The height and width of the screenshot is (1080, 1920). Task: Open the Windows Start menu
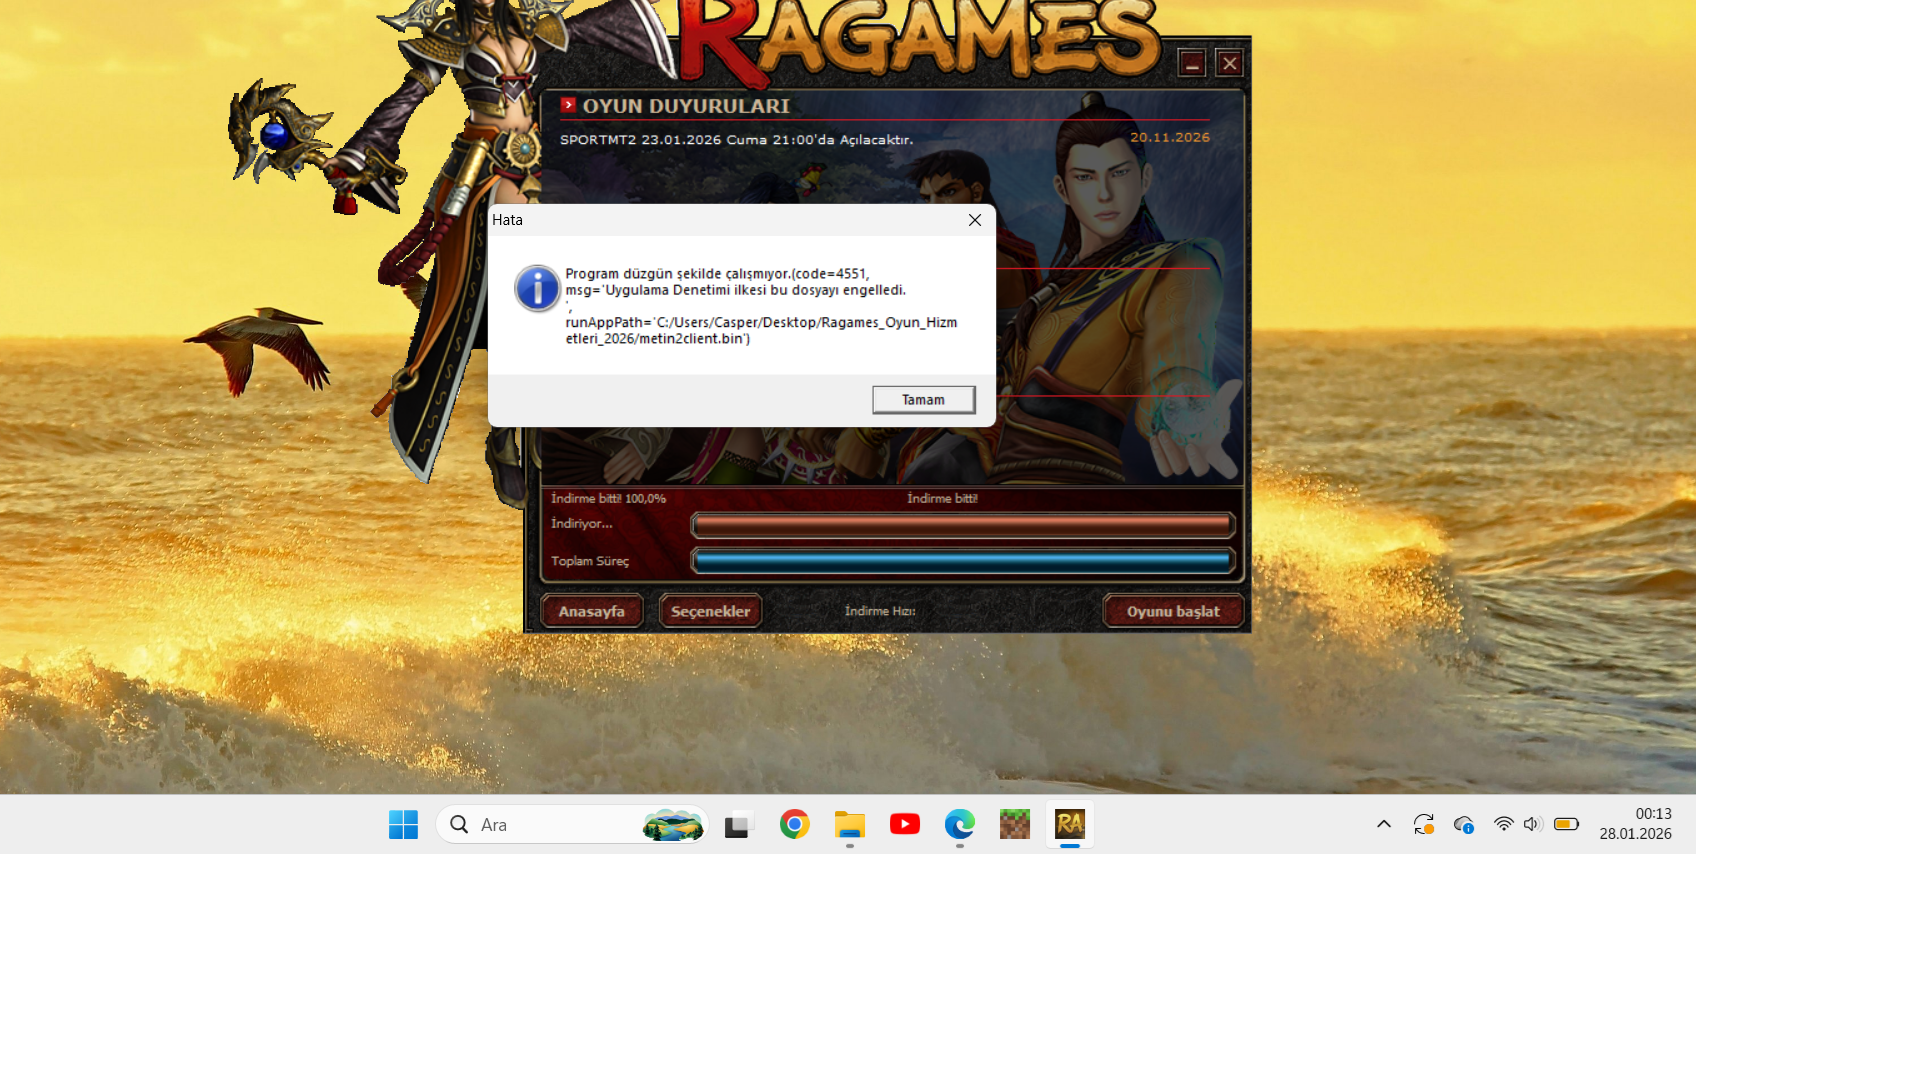(403, 825)
